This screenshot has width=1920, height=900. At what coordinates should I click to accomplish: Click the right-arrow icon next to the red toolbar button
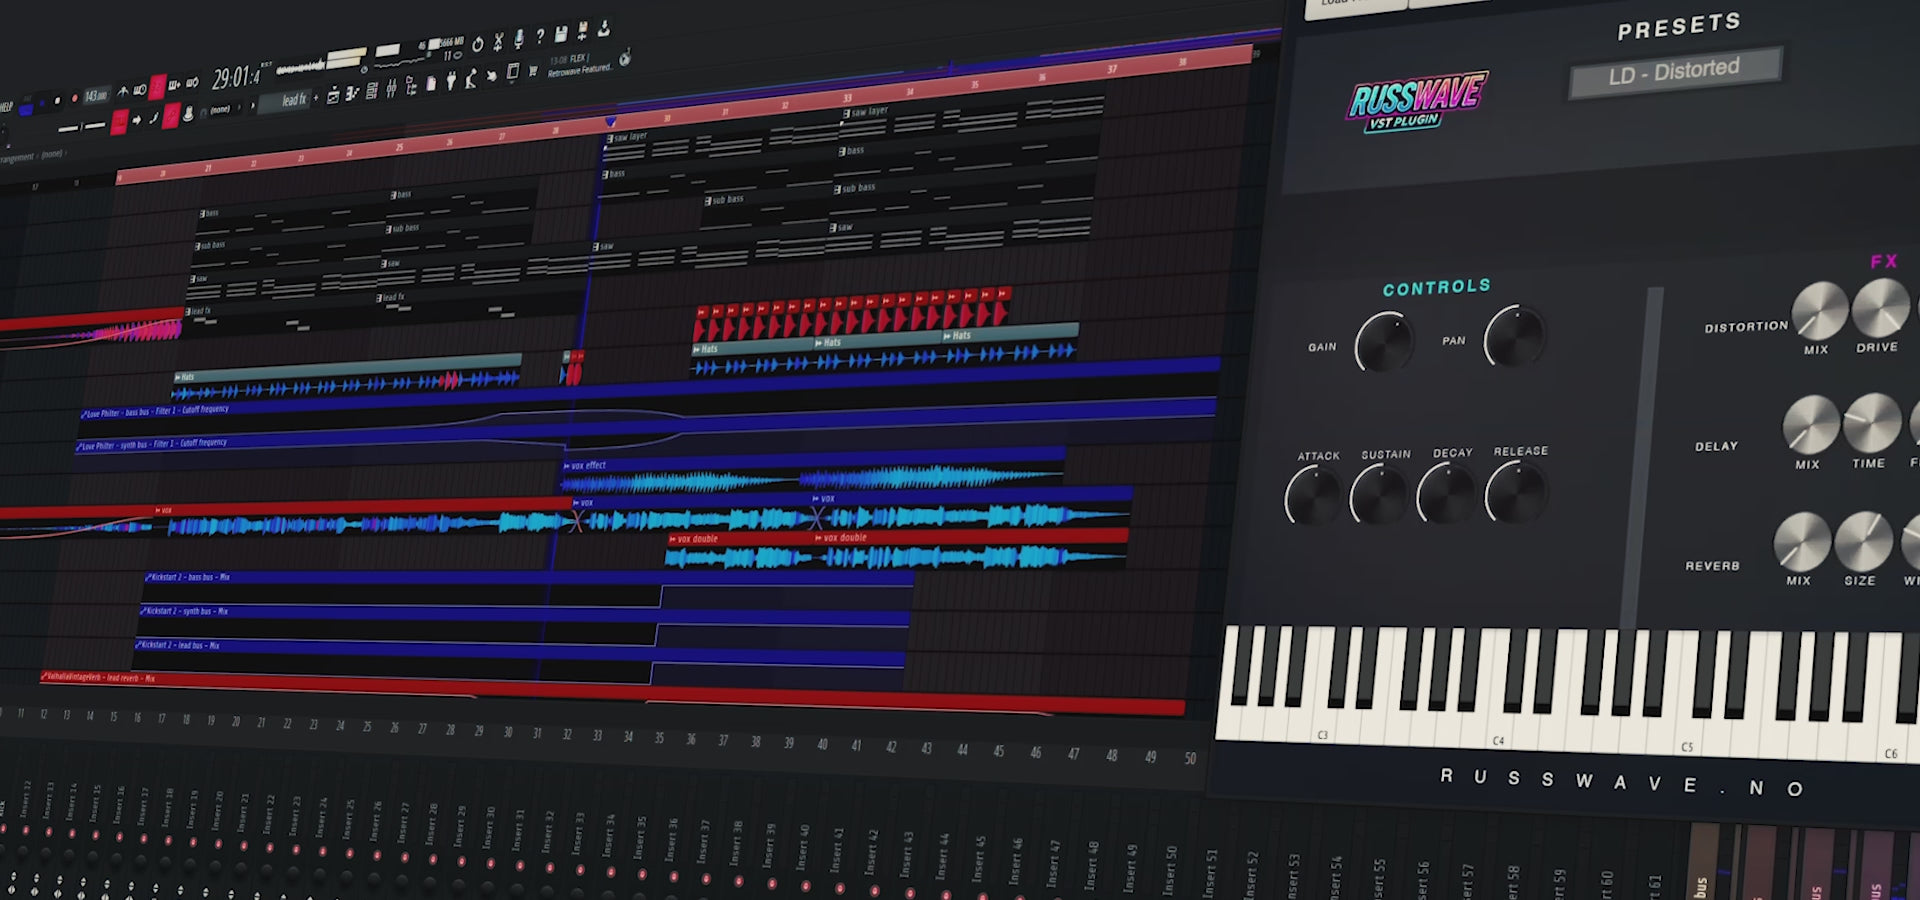[136, 120]
